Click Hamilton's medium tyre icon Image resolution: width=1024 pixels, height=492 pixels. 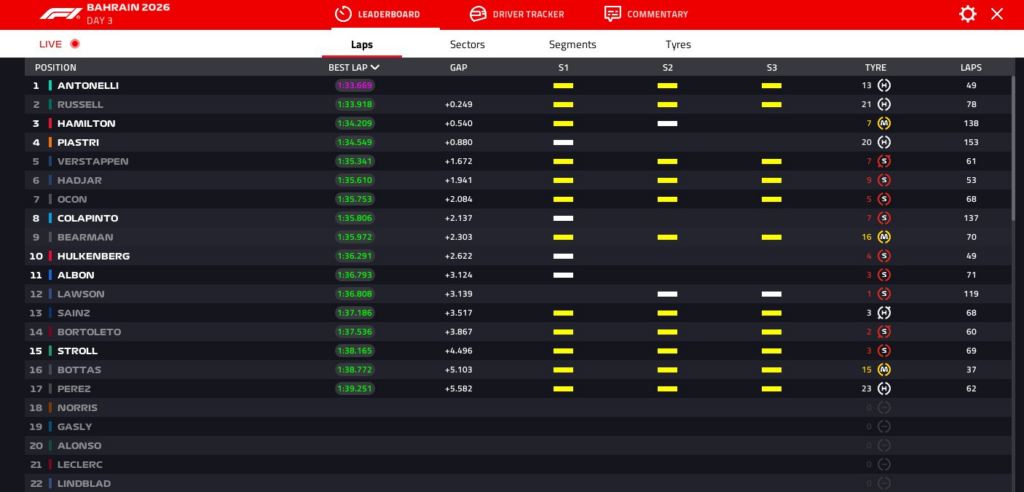pyautogui.click(x=884, y=123)
